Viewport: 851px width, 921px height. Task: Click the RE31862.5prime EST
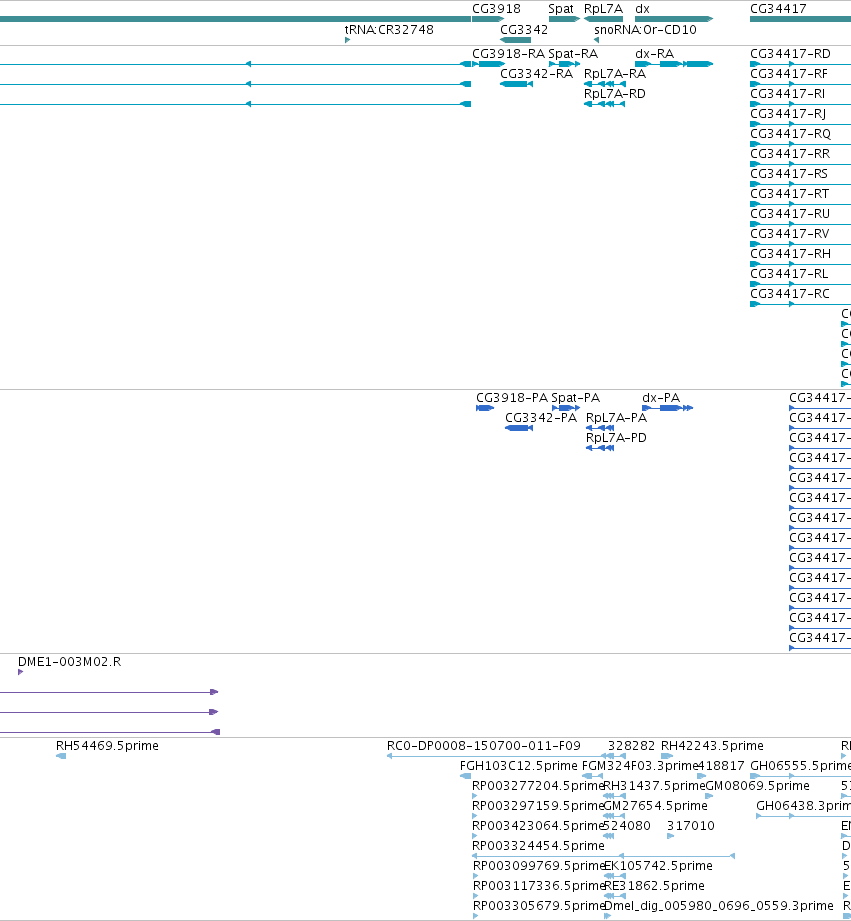tap(615, 896)
